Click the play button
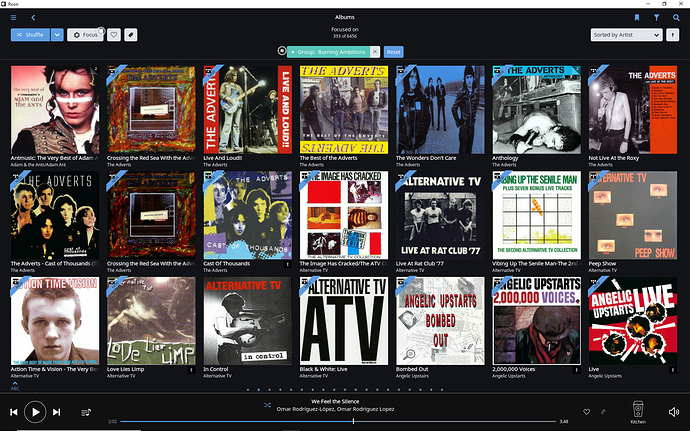Viewport: 690px width, 431px height. click(x=35, y=412)
